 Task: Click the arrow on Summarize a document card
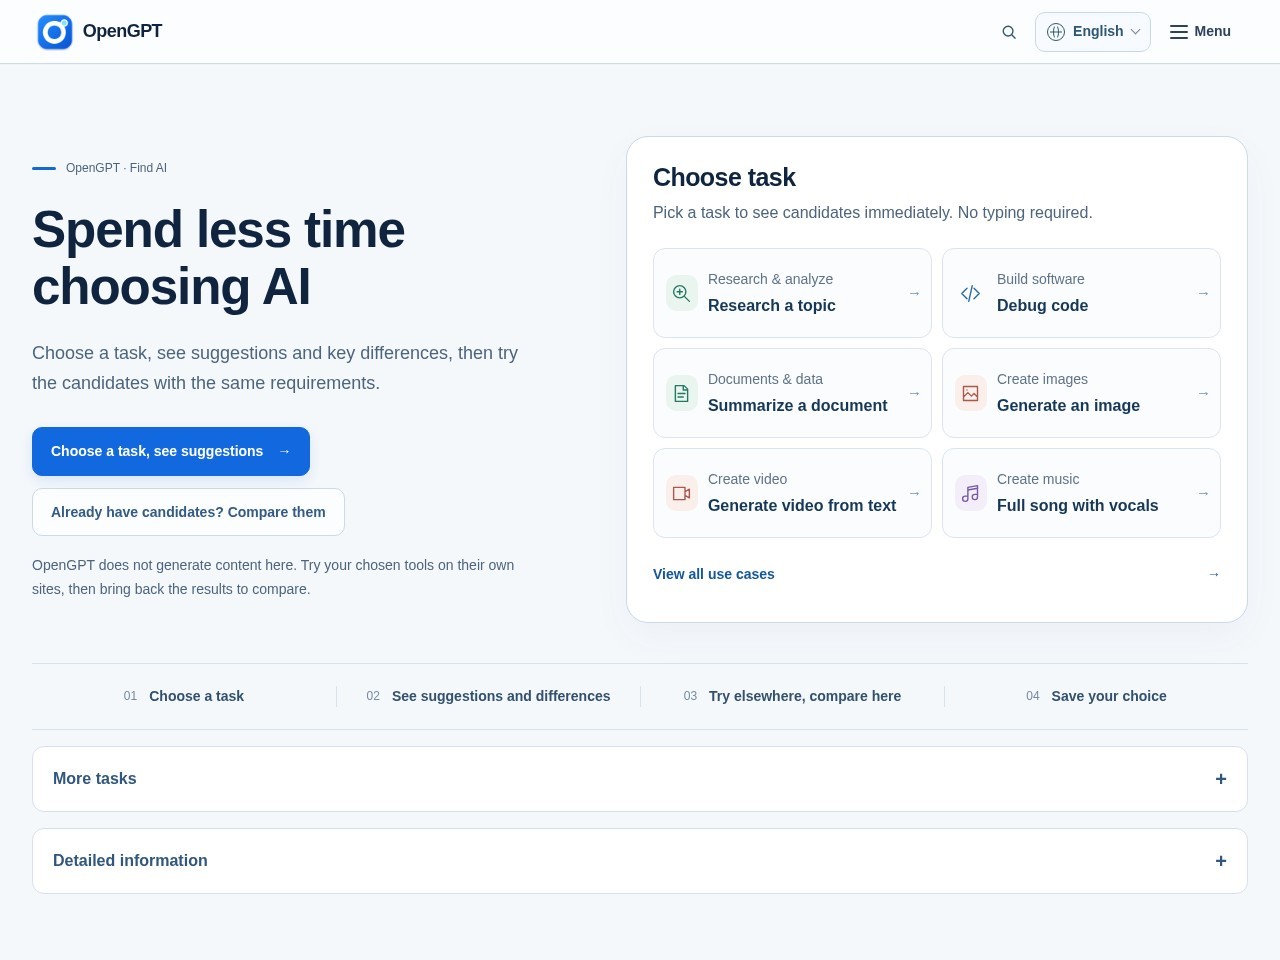[x=914, y=393]
